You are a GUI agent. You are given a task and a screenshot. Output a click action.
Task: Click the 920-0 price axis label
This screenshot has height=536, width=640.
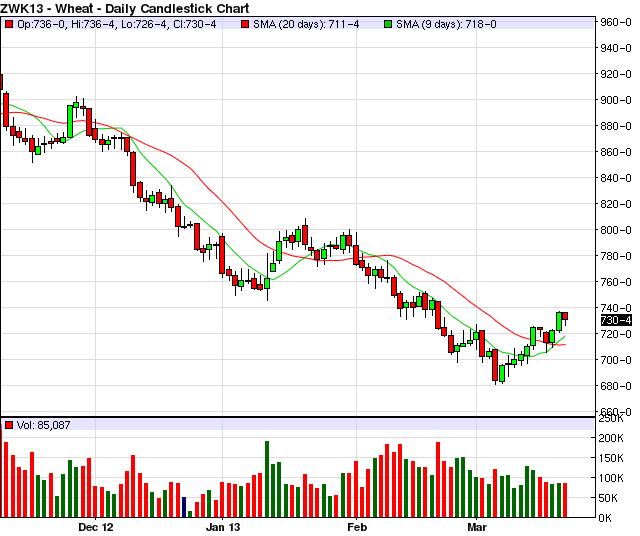[x=616, y=74]
